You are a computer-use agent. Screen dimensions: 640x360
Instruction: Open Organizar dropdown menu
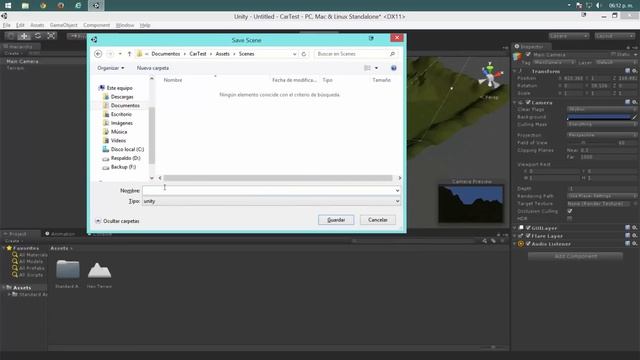(x=111, y=68)
